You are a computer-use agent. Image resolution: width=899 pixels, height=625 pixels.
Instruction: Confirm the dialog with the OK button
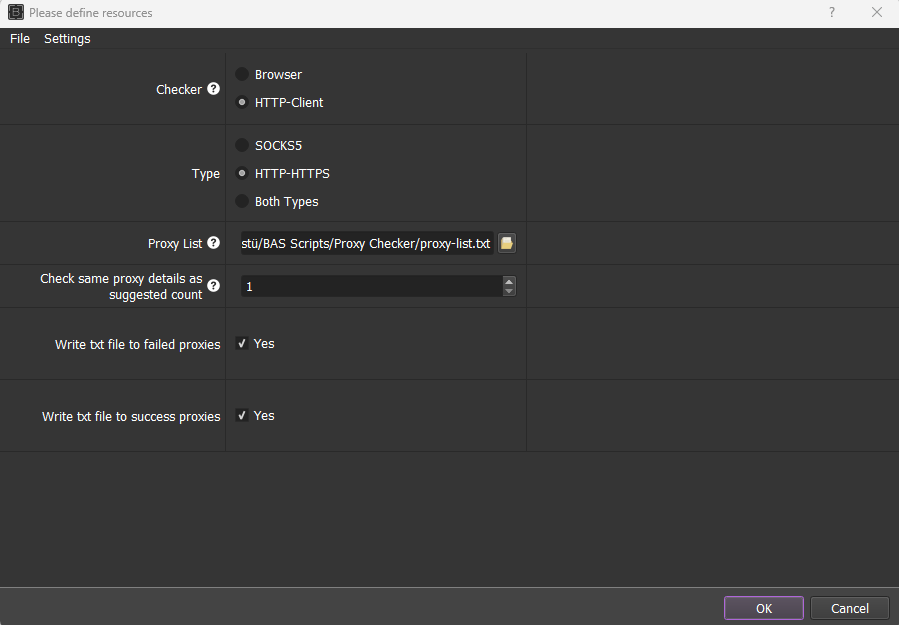(763, 608)
